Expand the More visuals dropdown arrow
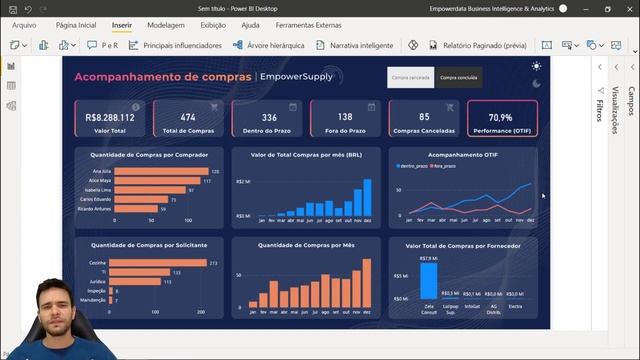 pyautogui.click(x=73, y=46)
